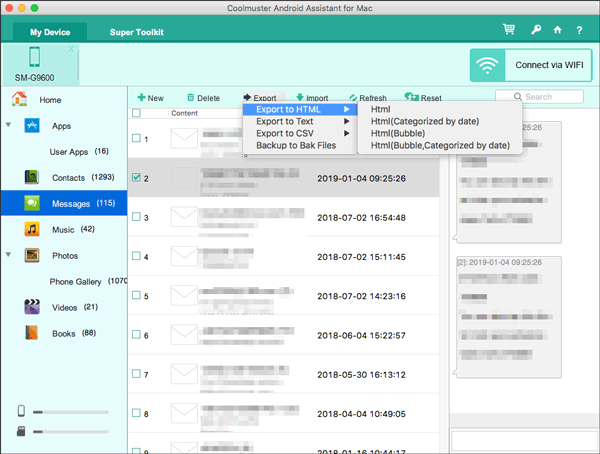Focus the Search input field

click(x=540, y=97)
